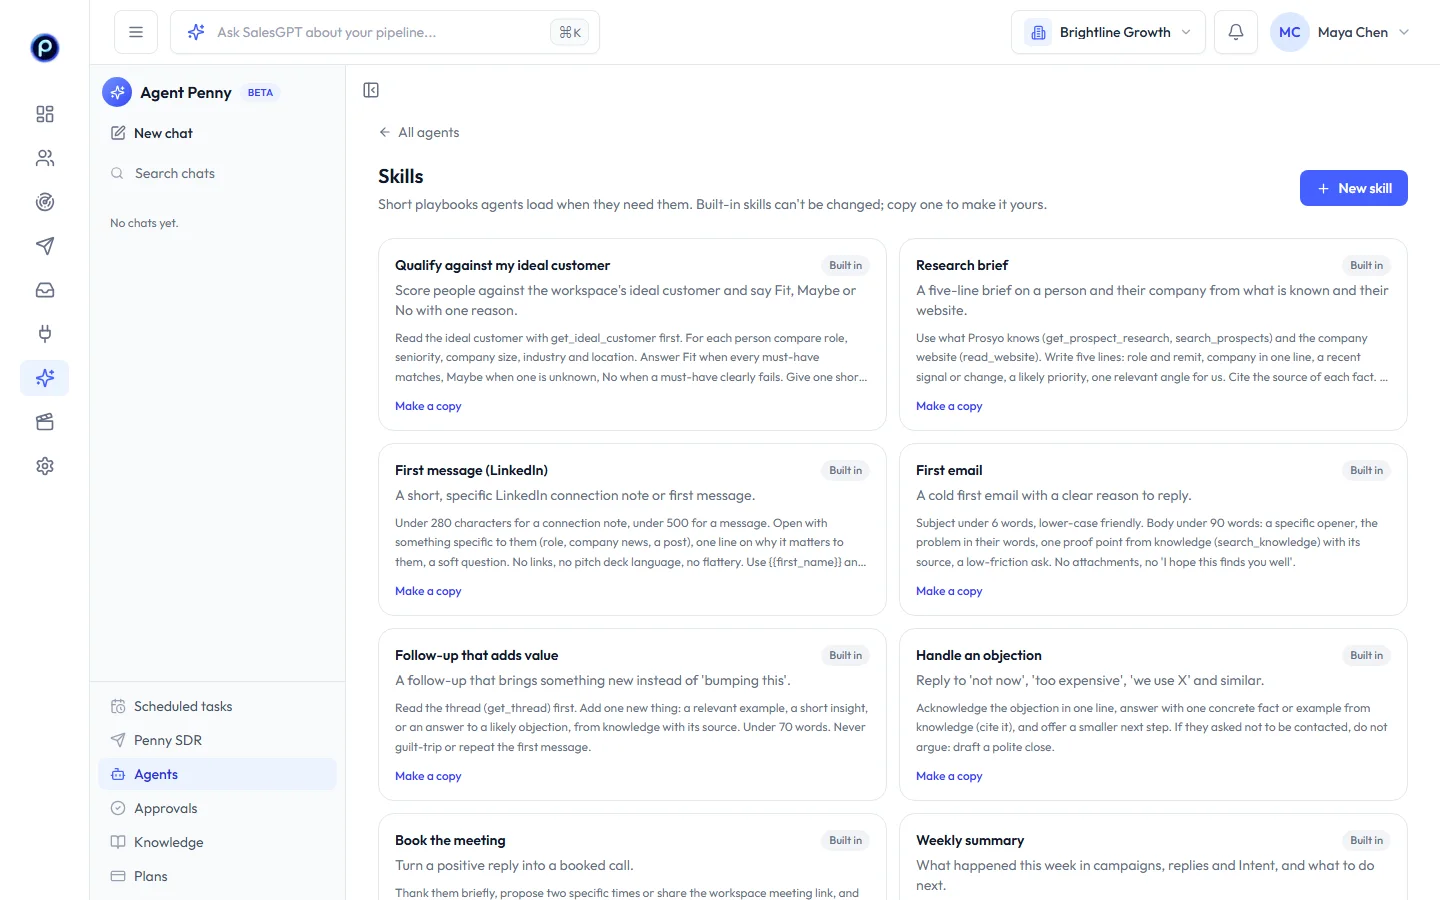Image resolution: width=1440 pixels, height=900 pixels.
Task: Open the Plans section
Action: click(217, 876)
